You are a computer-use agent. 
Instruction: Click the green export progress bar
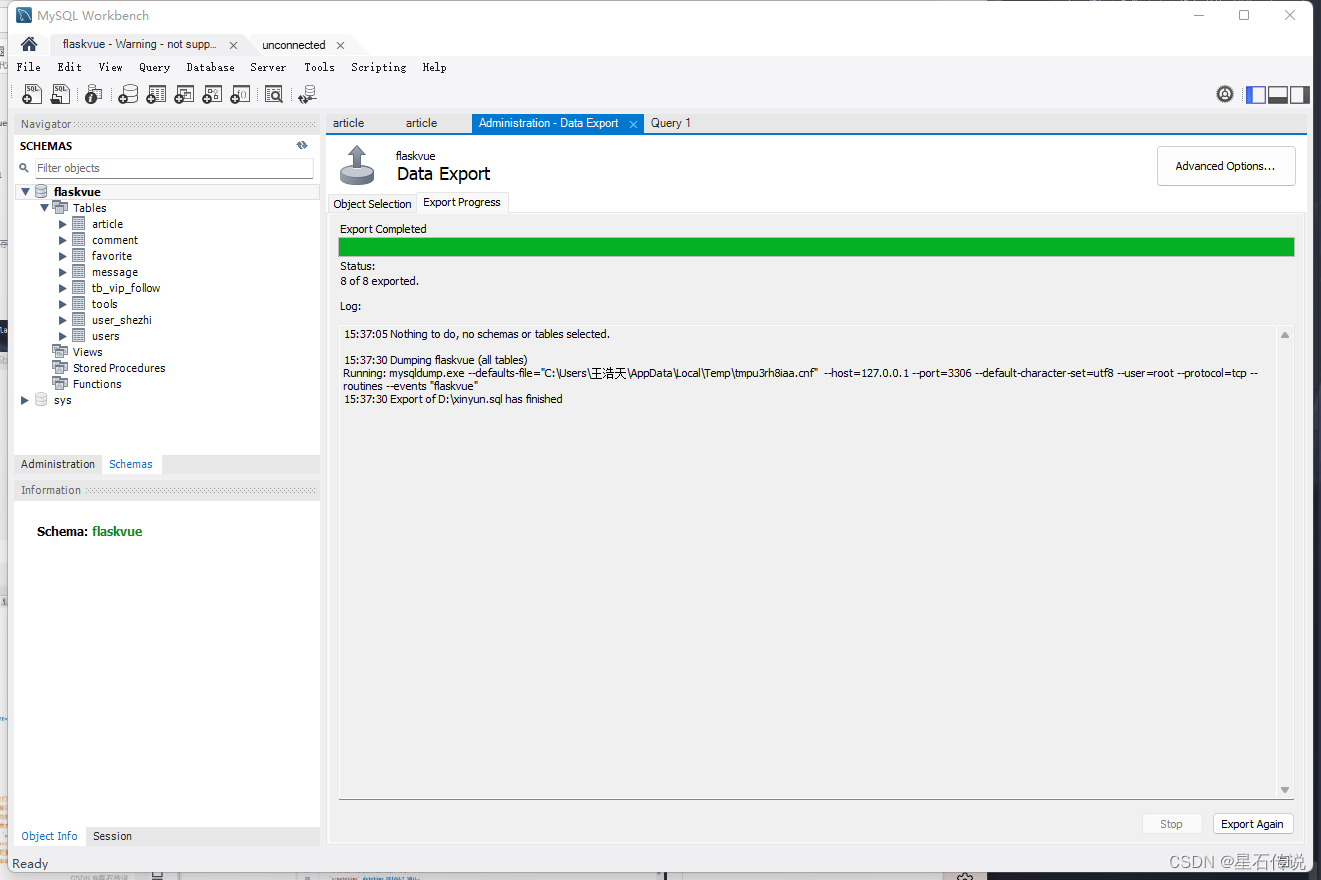[x=816, y=247]
